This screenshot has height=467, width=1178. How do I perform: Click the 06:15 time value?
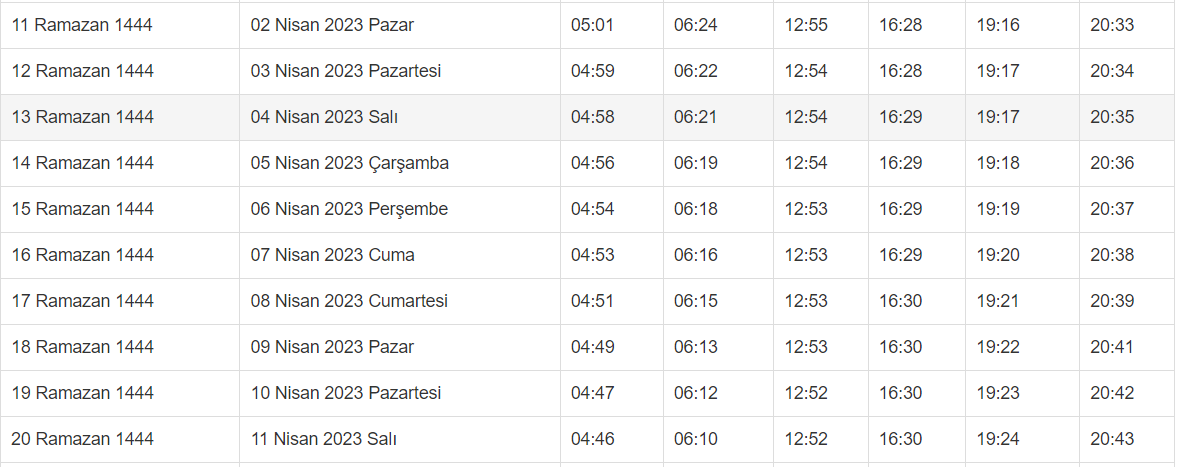(695, 301)
